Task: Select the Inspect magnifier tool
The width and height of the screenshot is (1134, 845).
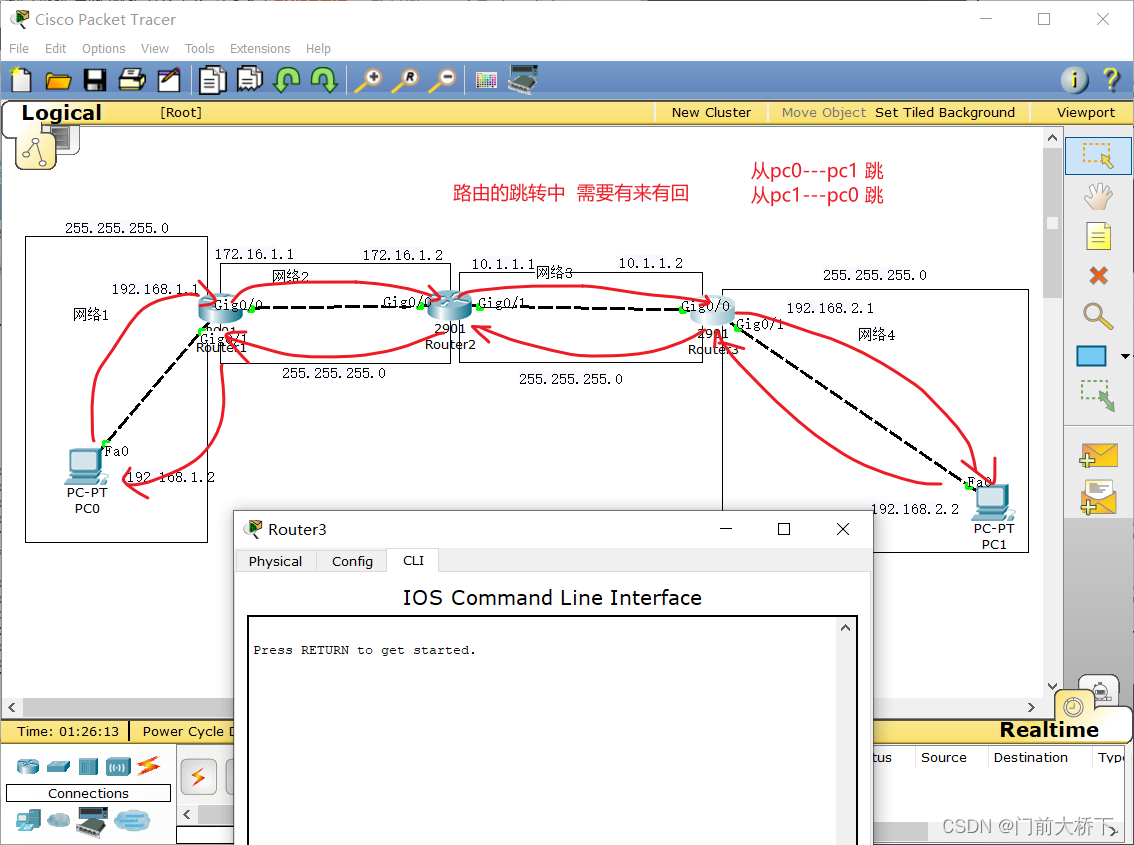Action: [1098, 316]
